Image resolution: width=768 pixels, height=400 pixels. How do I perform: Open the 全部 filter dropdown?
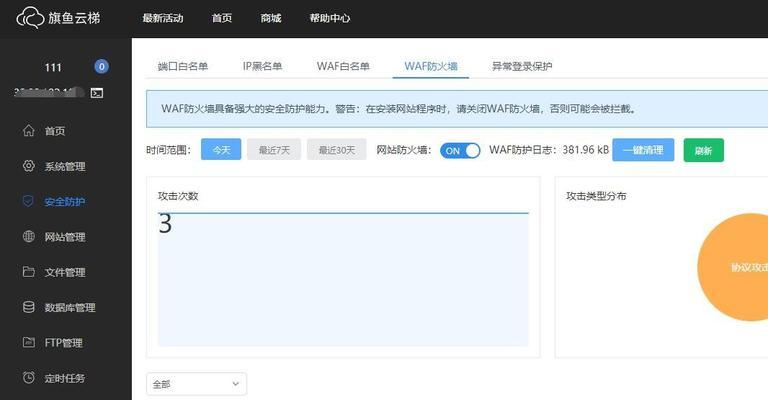click(x=196, y=384)
